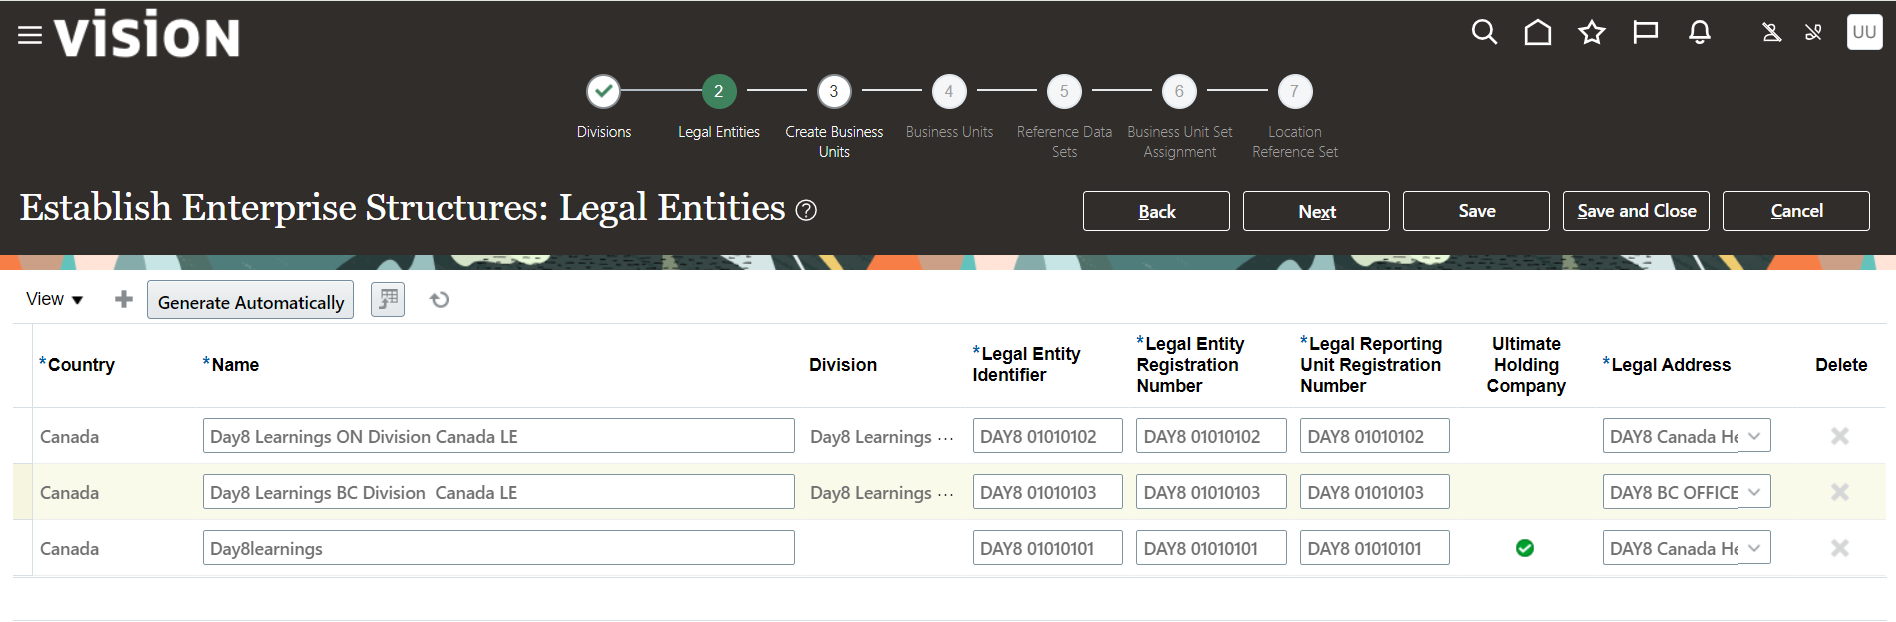Open Legal Address dropdown for DAY8 BC OFFICE
Screen dimensions: 1896x622
1754,492
